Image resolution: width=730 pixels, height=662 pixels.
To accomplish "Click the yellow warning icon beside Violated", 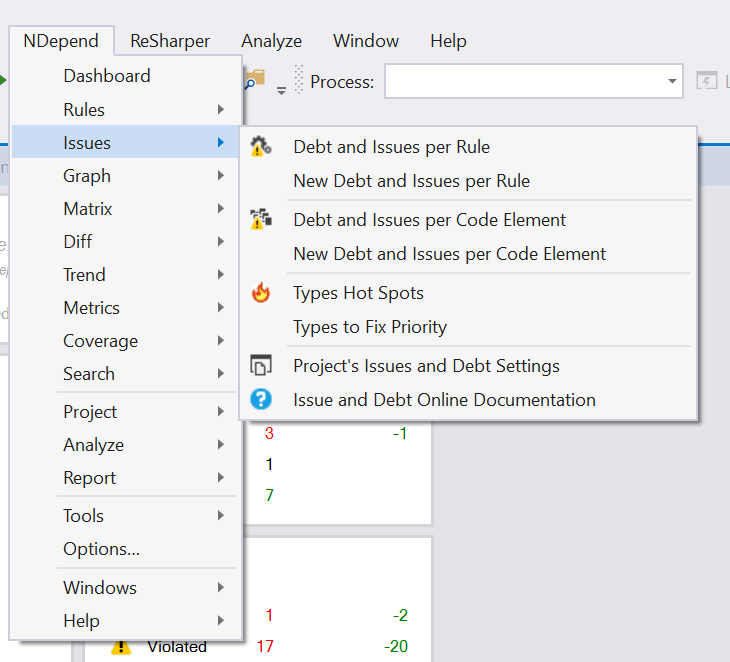I will (121, 647).
